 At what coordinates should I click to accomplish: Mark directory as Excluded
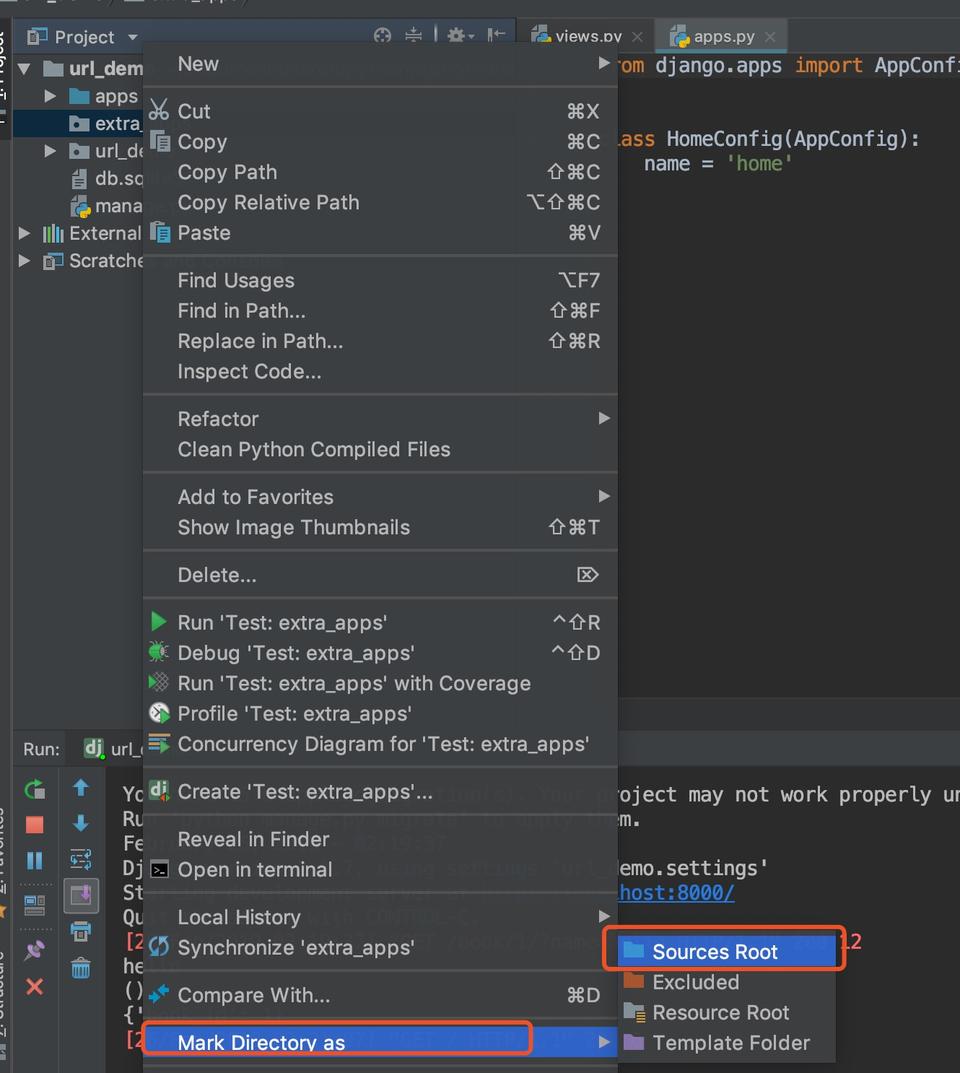click(727, 982)
